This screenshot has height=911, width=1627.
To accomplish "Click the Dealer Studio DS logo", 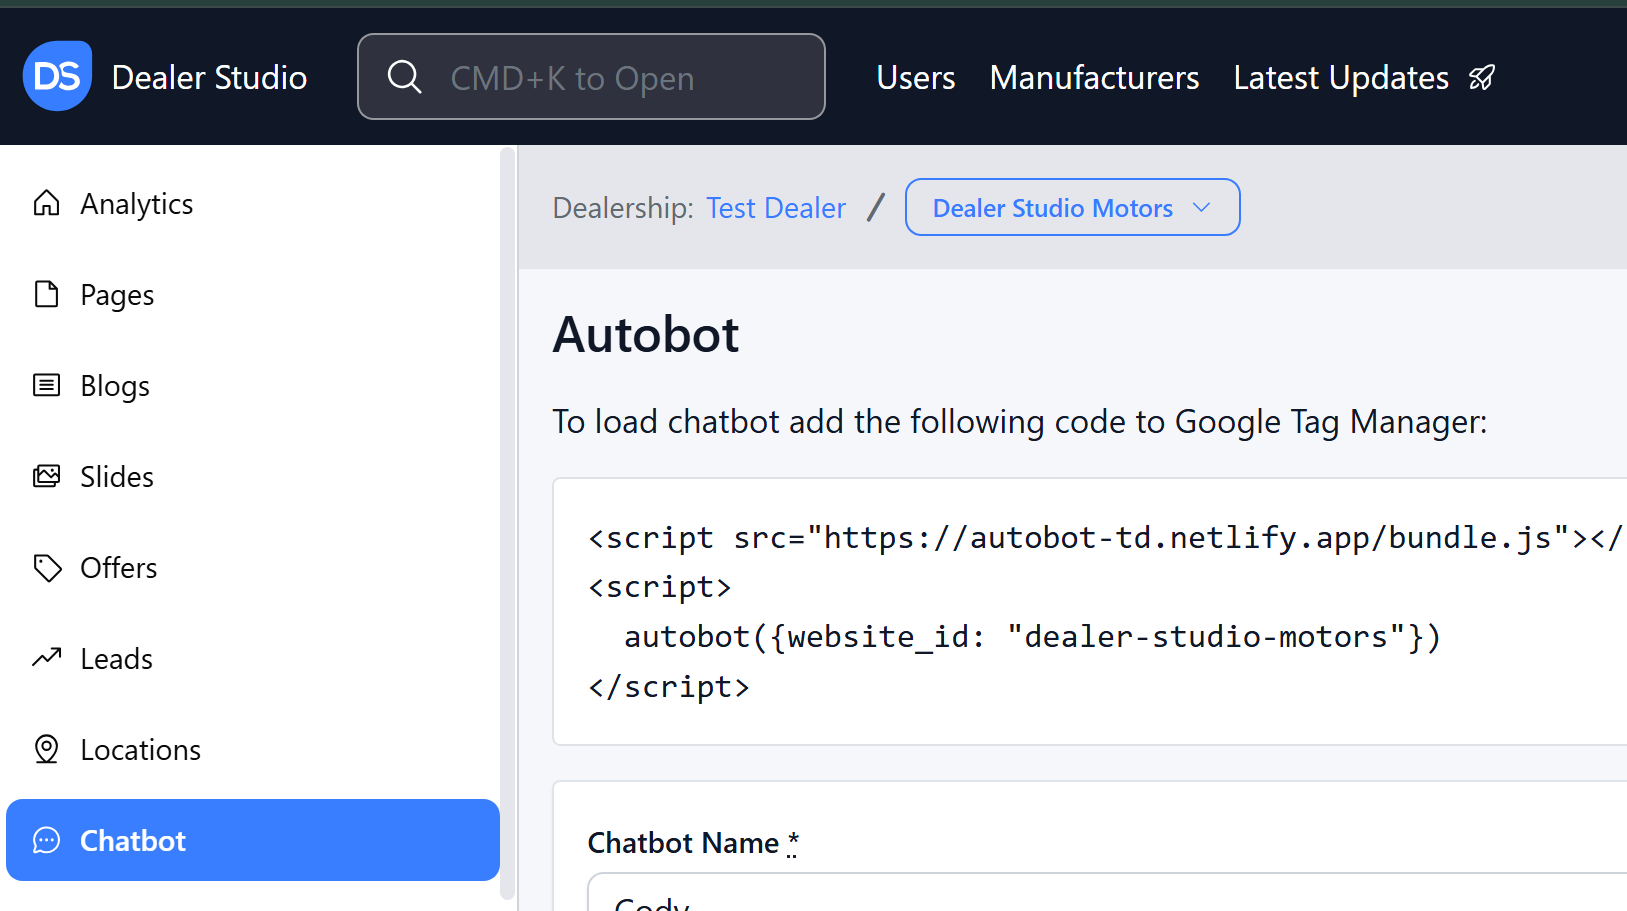I will point(57,76).
